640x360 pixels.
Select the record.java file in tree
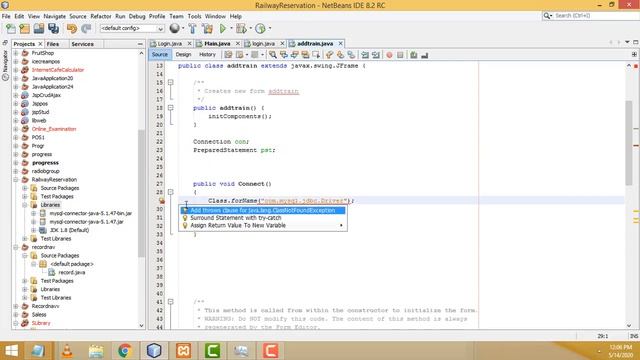[72, 272]
